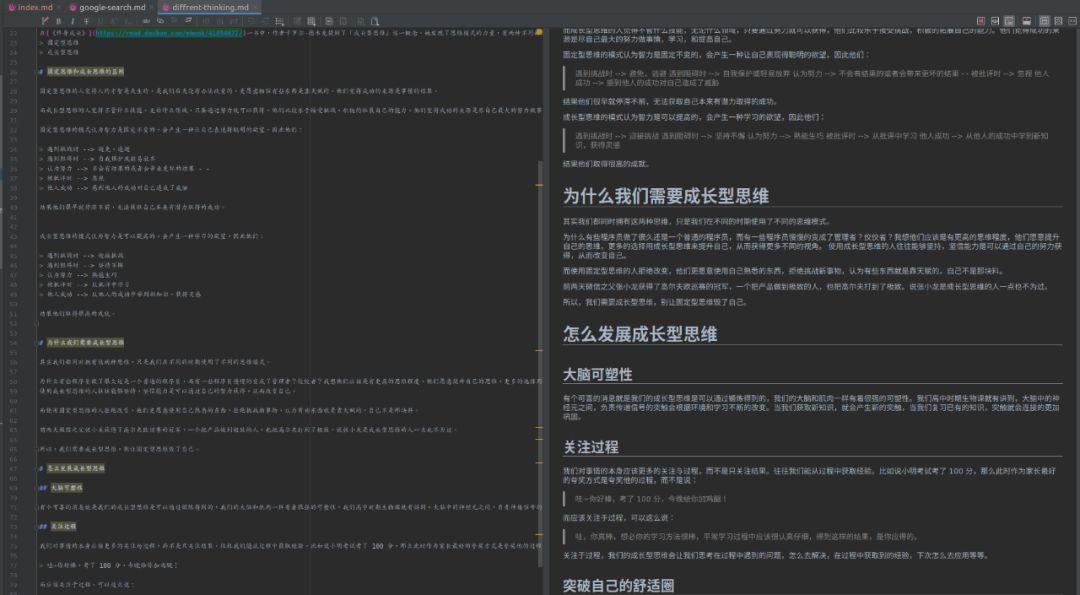
Task: Click preview text 结果他们取得很高的成就。
Action: tap(606, 164)
